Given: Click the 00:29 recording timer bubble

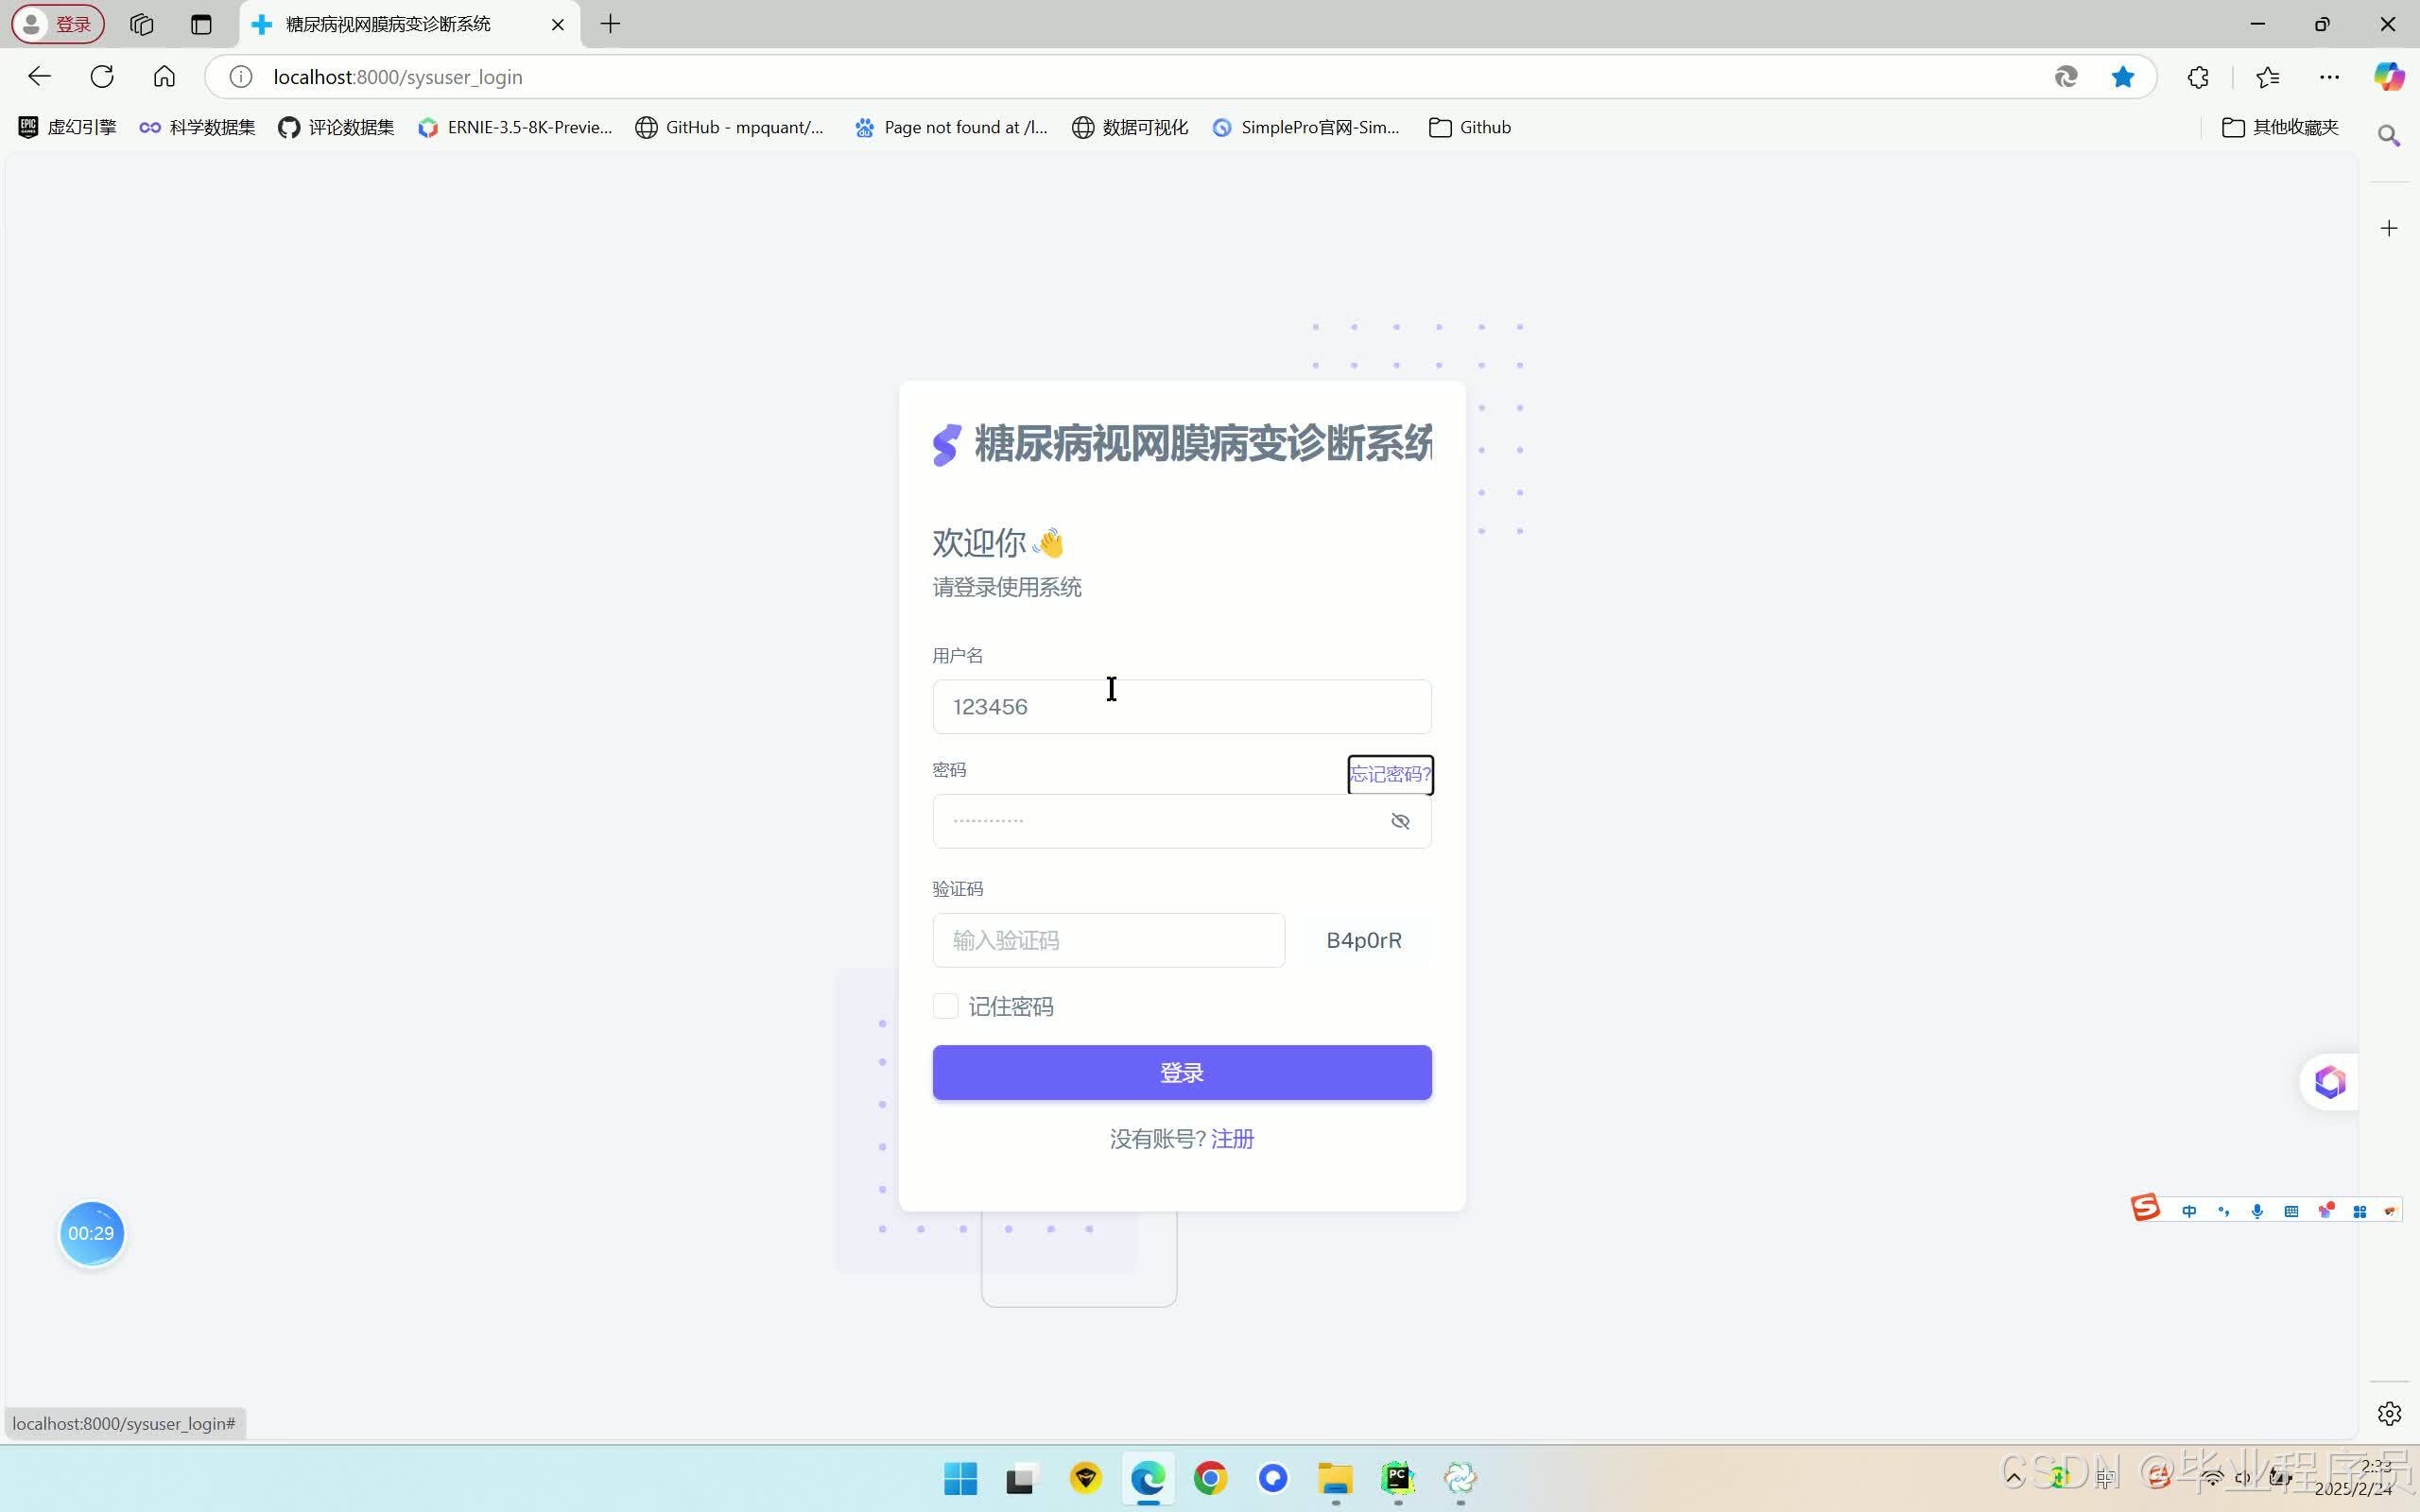Looking at the screenshot, I should (x=91, y=1233).
